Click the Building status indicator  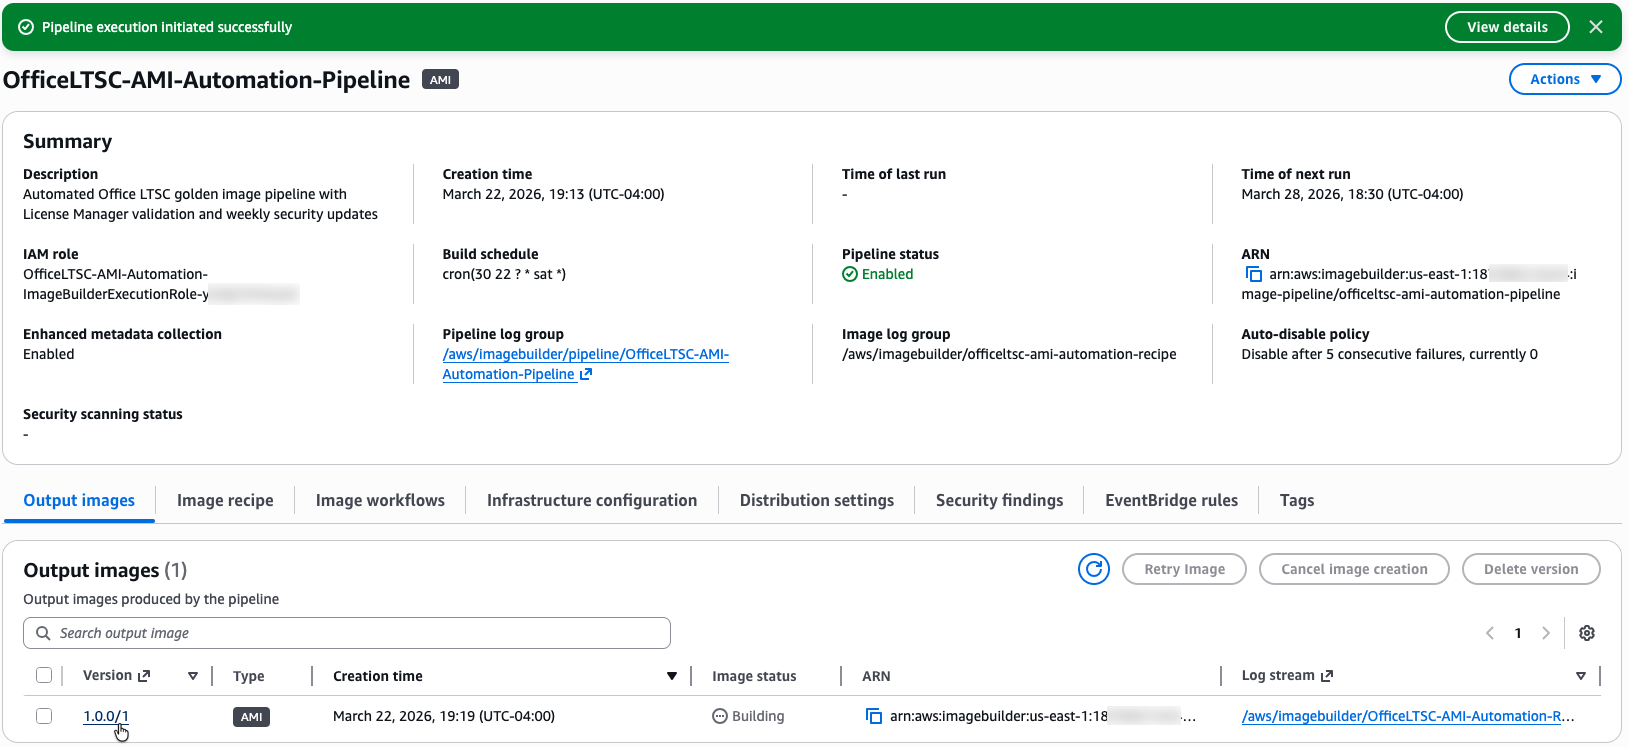pyautogui.click(x=748, y=716)
